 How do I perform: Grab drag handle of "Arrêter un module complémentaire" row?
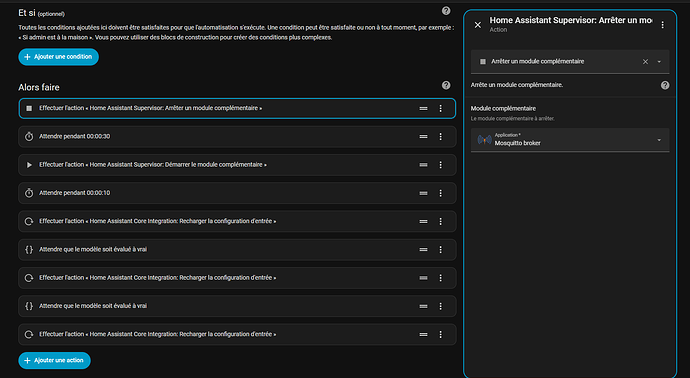[x=423, y=108]
